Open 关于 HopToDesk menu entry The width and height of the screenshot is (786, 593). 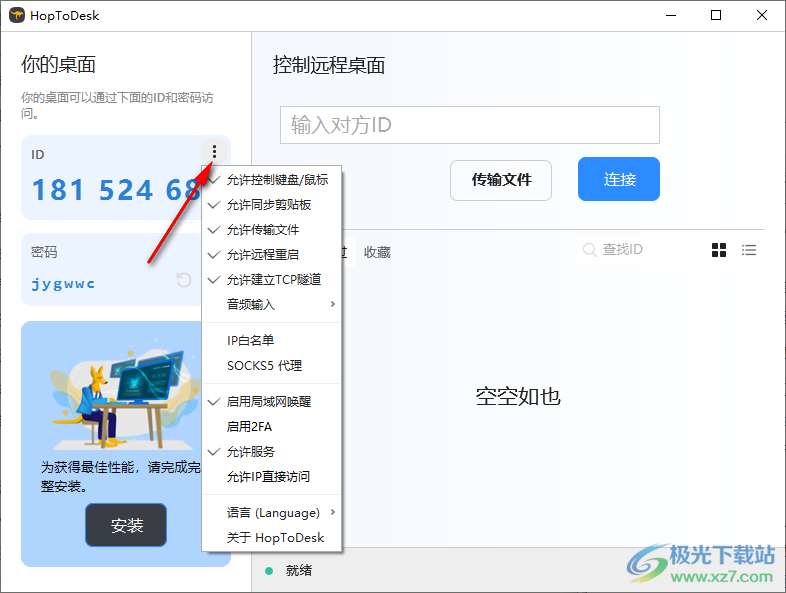[272, 537]
